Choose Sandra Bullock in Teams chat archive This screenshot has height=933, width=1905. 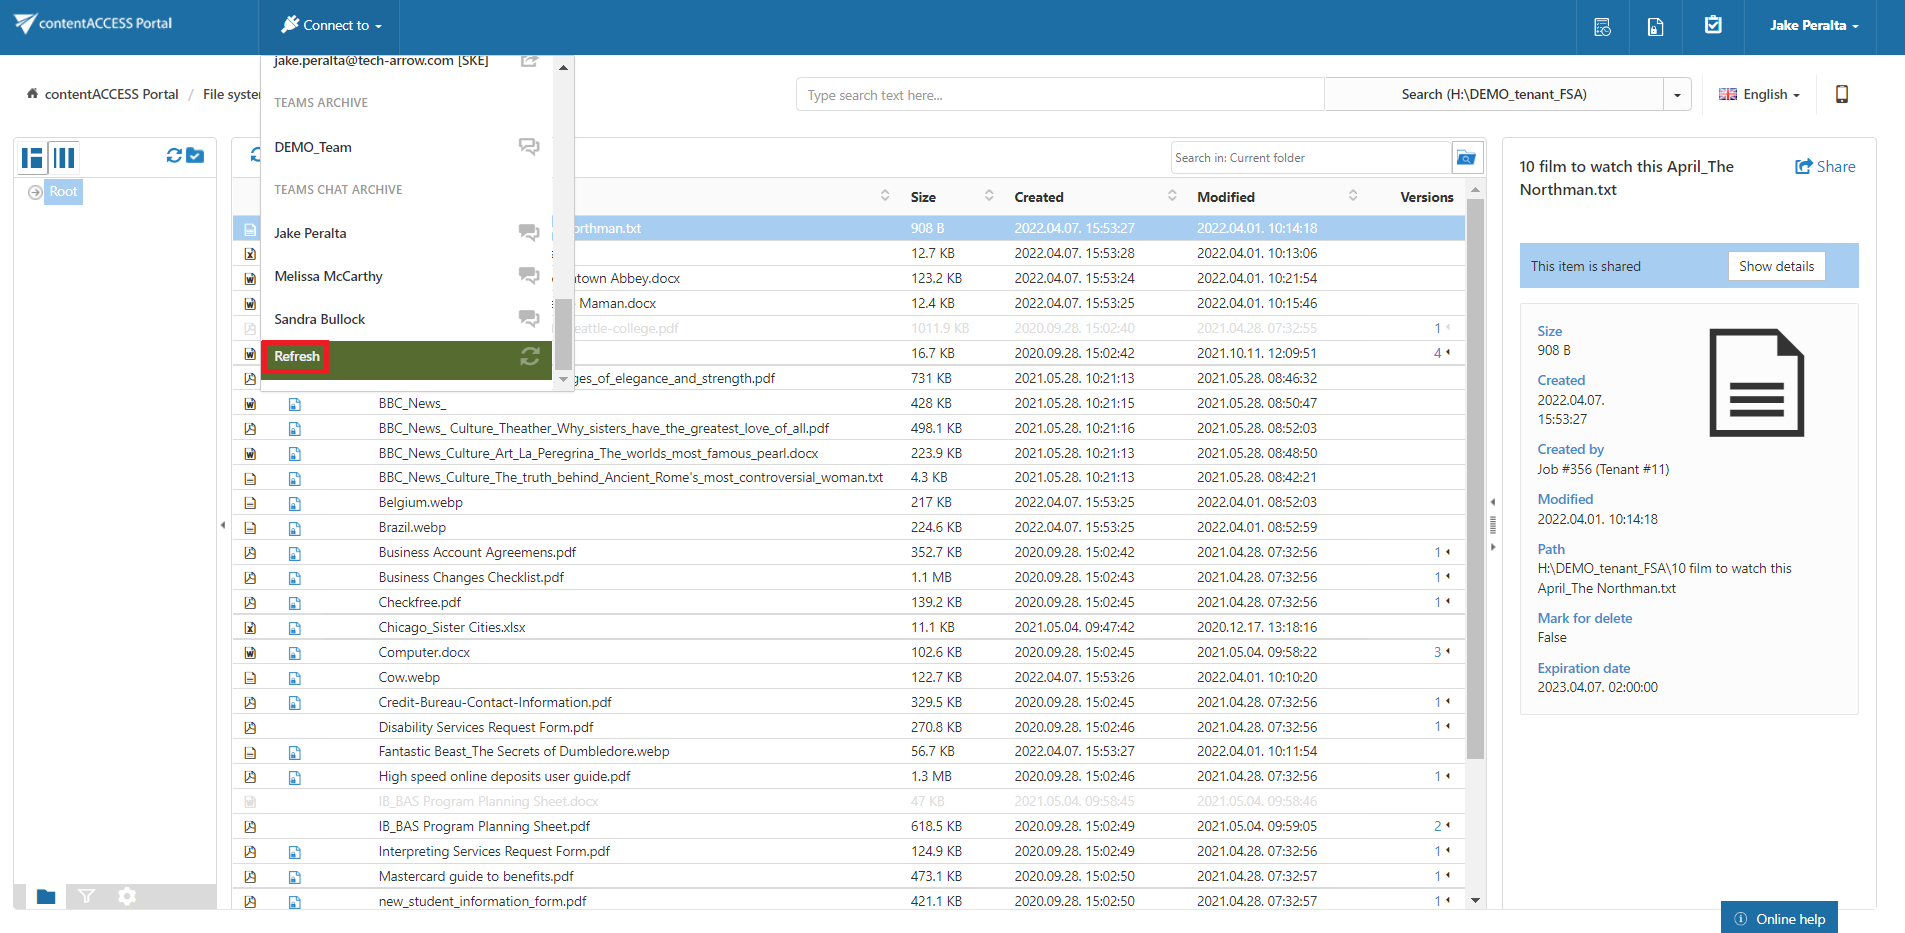tap(320, 319)
